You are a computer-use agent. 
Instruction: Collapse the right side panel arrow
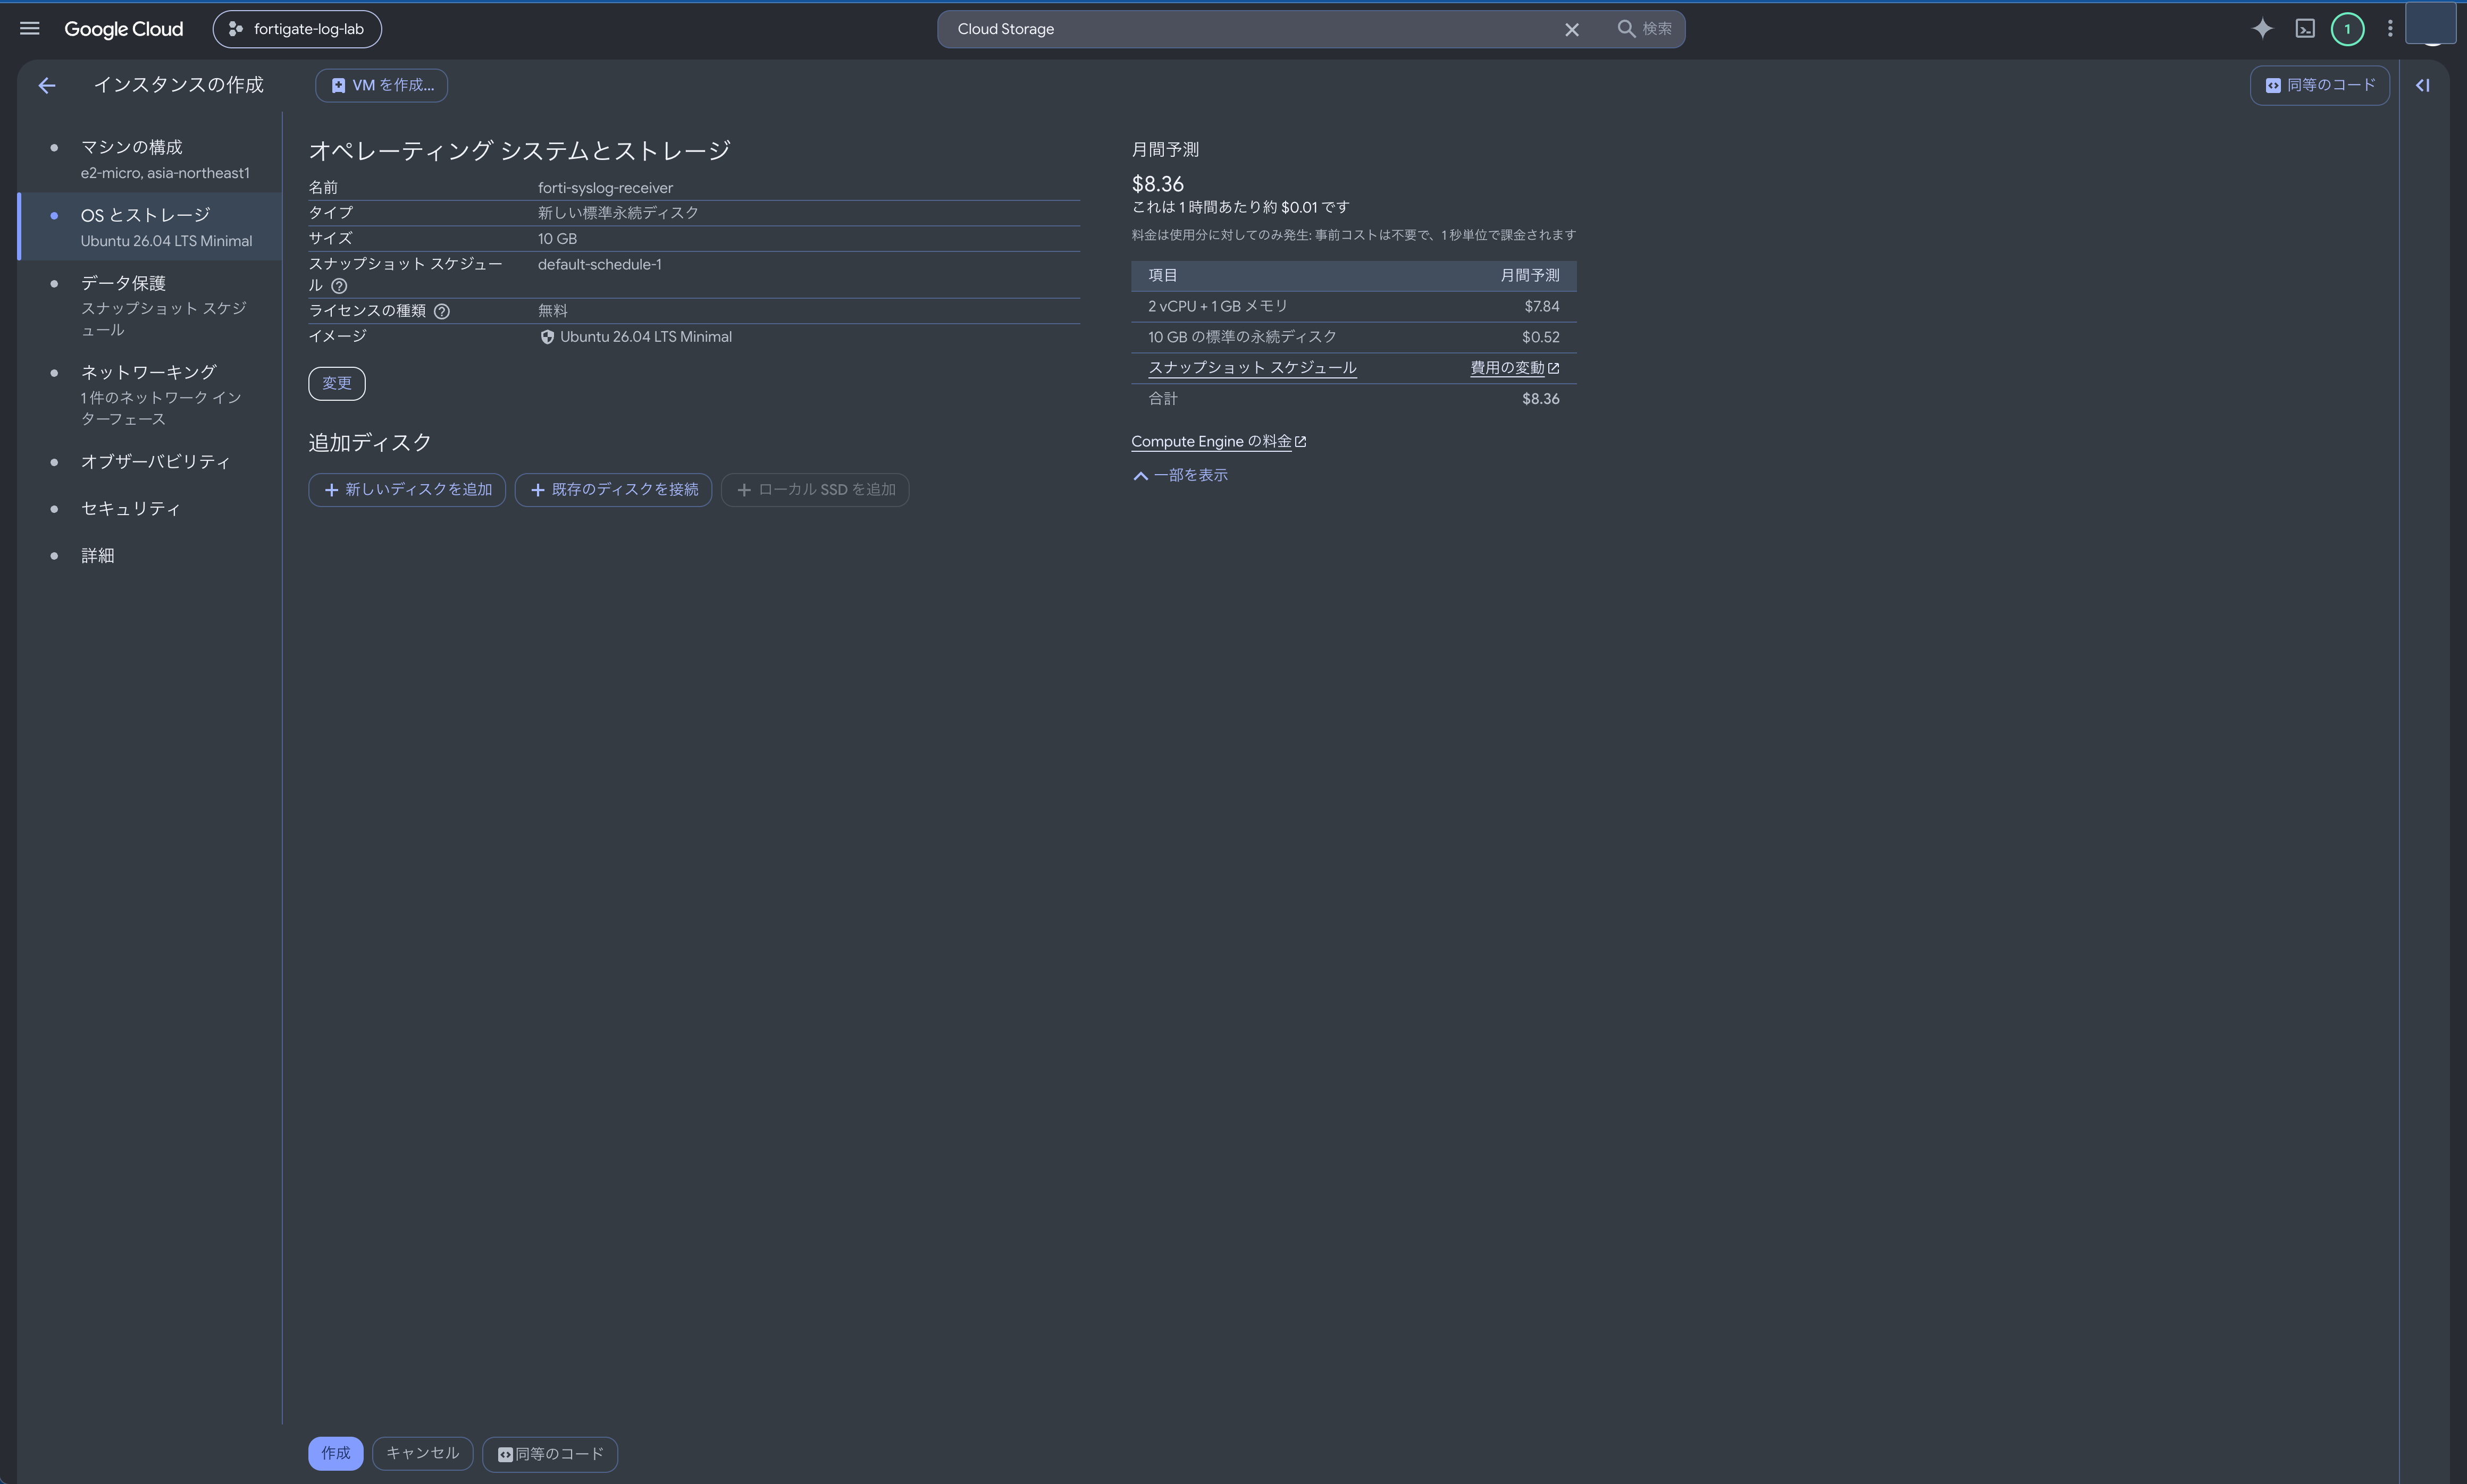coord(2423,86)
